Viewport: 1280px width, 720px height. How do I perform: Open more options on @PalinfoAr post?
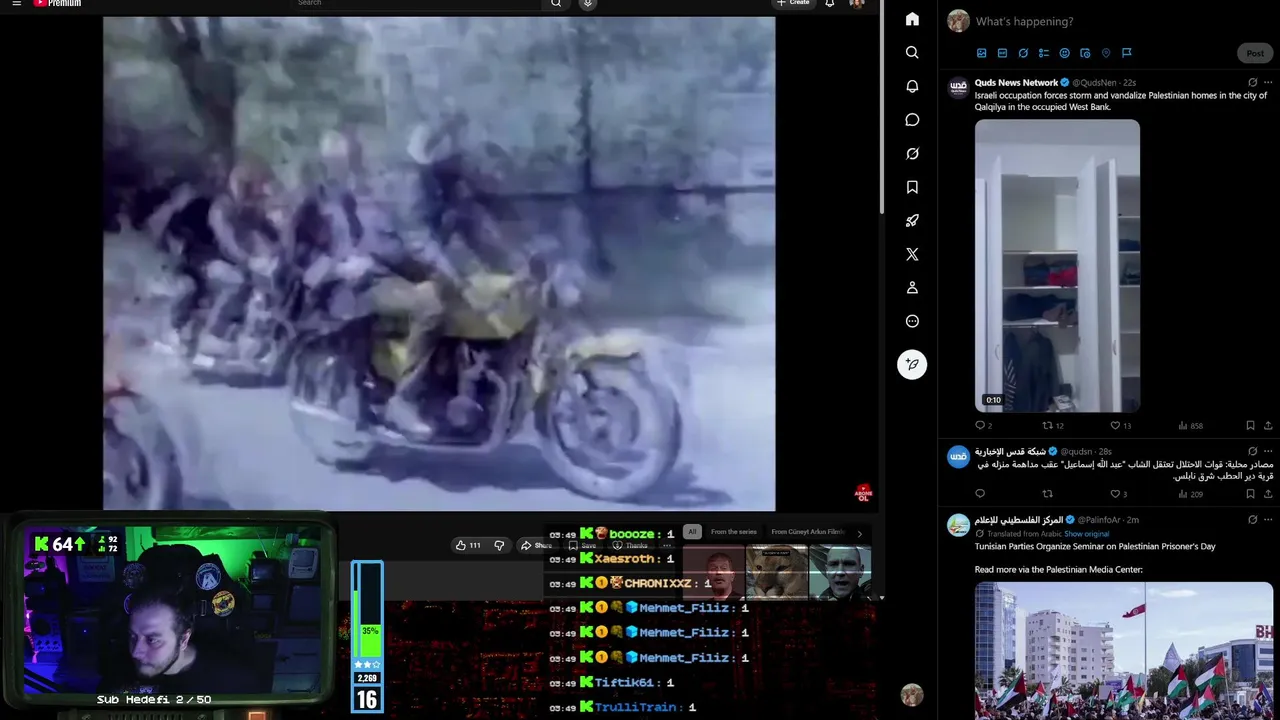pos(1268,520)
